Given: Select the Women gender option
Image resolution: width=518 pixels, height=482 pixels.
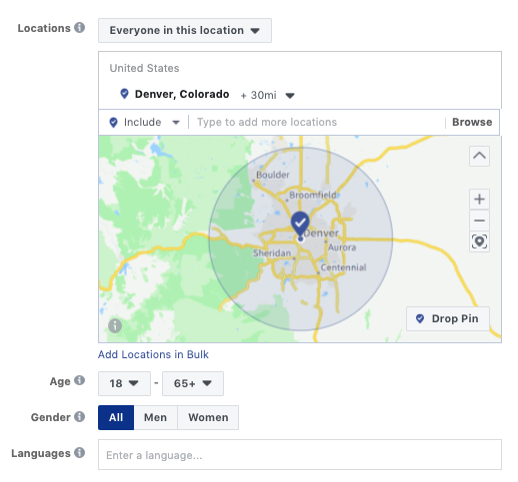Looking at the screenshot, I should (208, 417).
